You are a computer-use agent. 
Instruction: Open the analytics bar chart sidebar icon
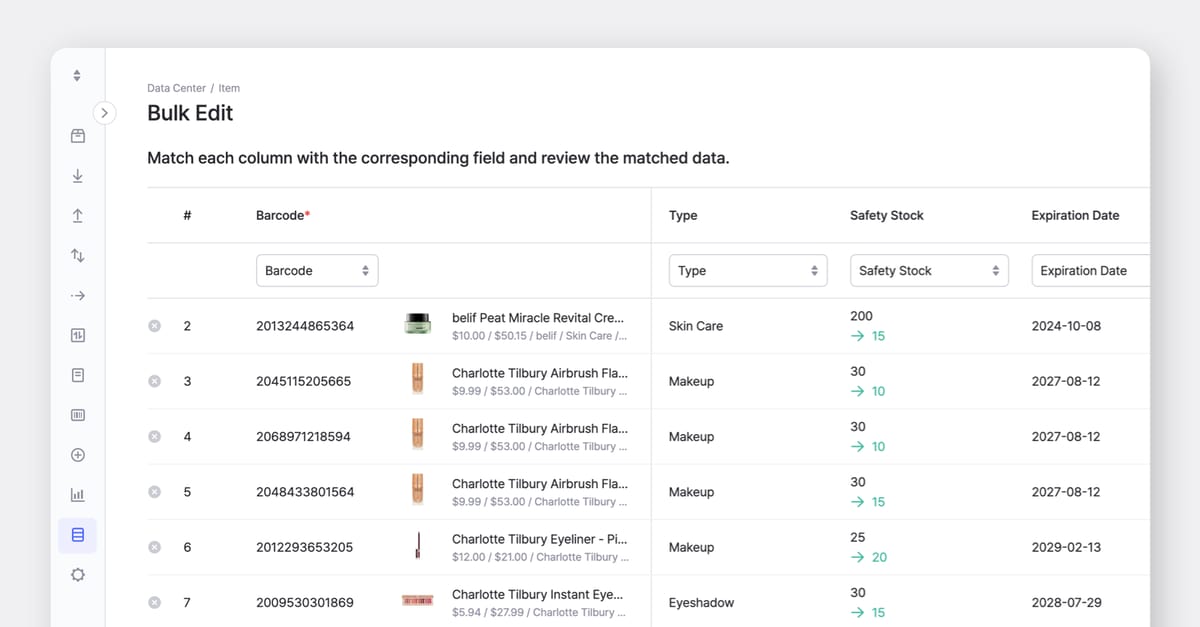(x=77, y=494)
